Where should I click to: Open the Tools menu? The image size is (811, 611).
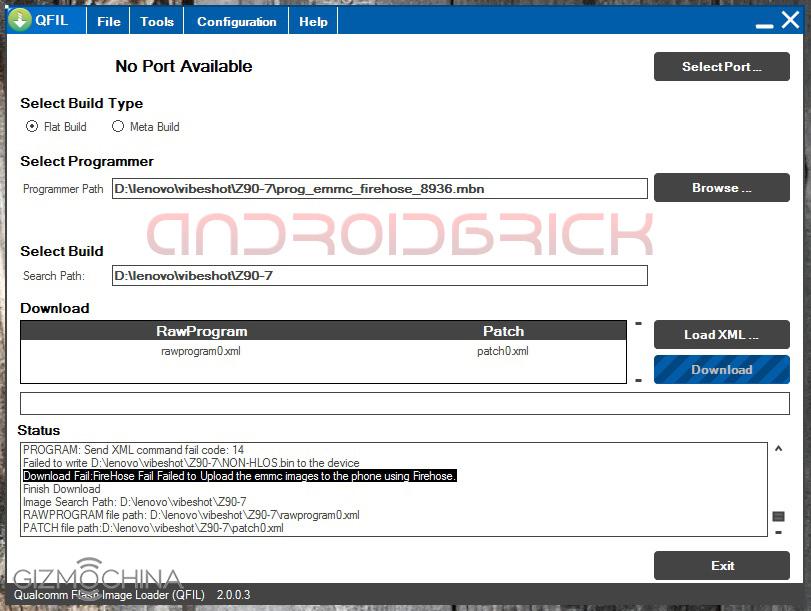click(157, 21)
